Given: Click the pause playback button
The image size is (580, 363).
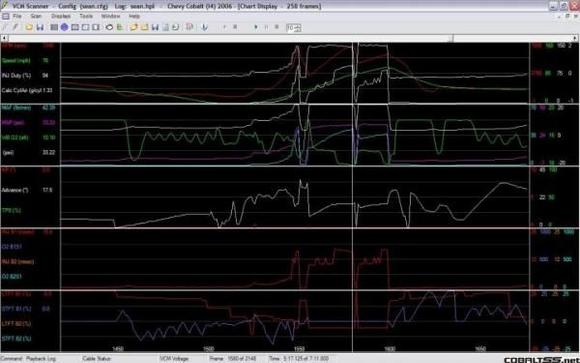Looking at the screenshot, I should (x=266, y=27).
